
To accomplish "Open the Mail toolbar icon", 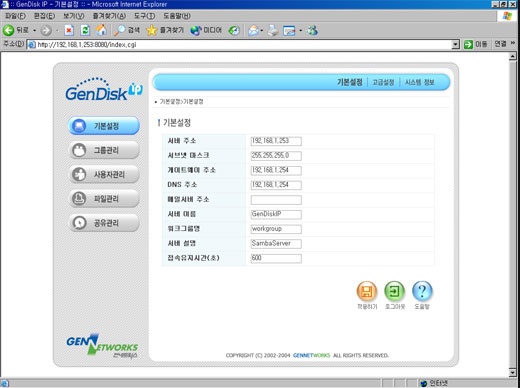I will click(253, 31).
